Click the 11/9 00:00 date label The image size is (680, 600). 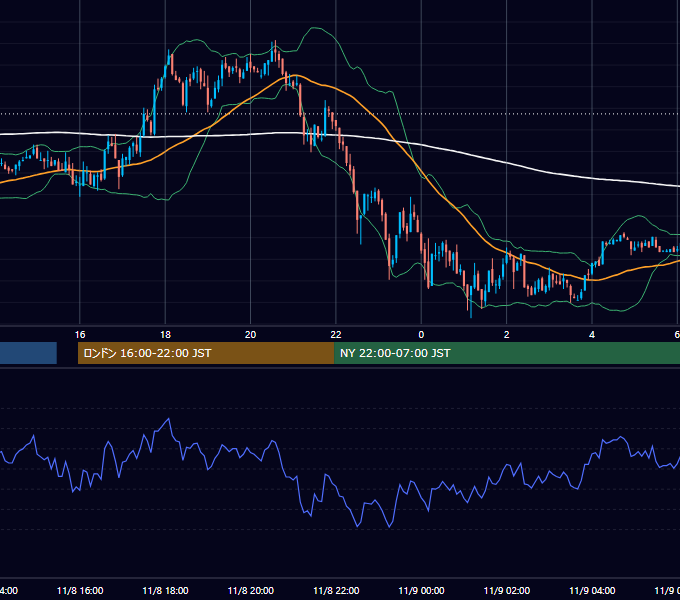tap(421, 591)
